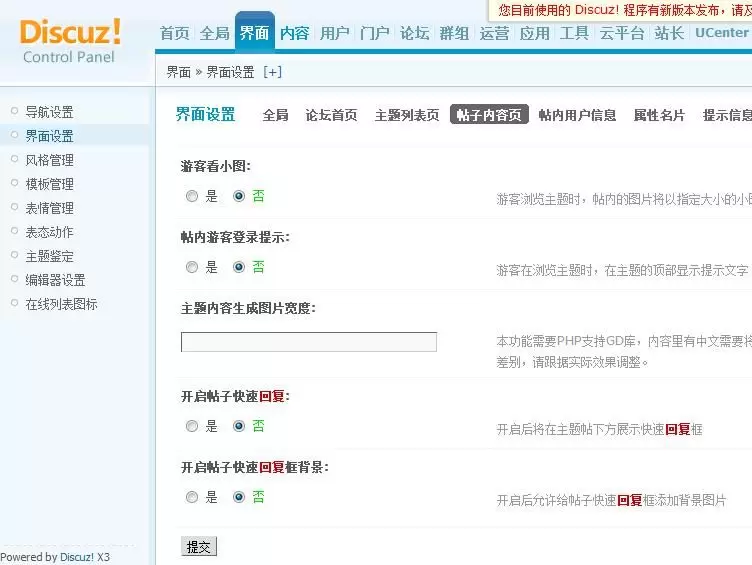
Task: Open 在线列表图标 in the sidebar
Action: coord(61,304)
